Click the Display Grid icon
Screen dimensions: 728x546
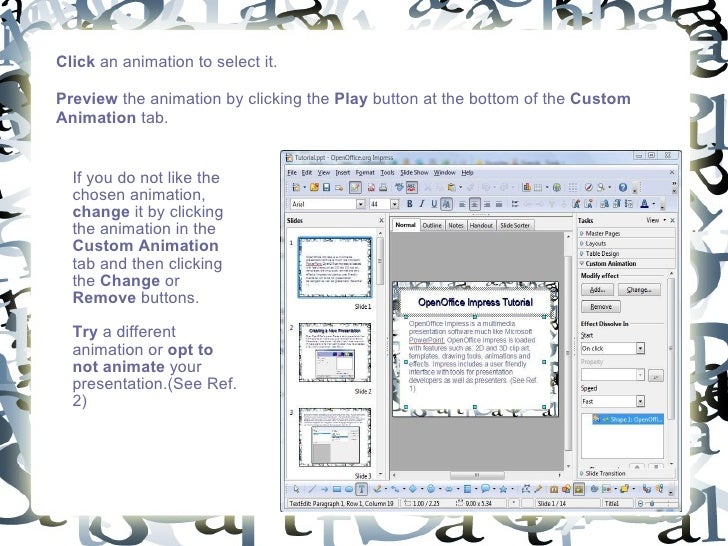click(x=573, y=188)
